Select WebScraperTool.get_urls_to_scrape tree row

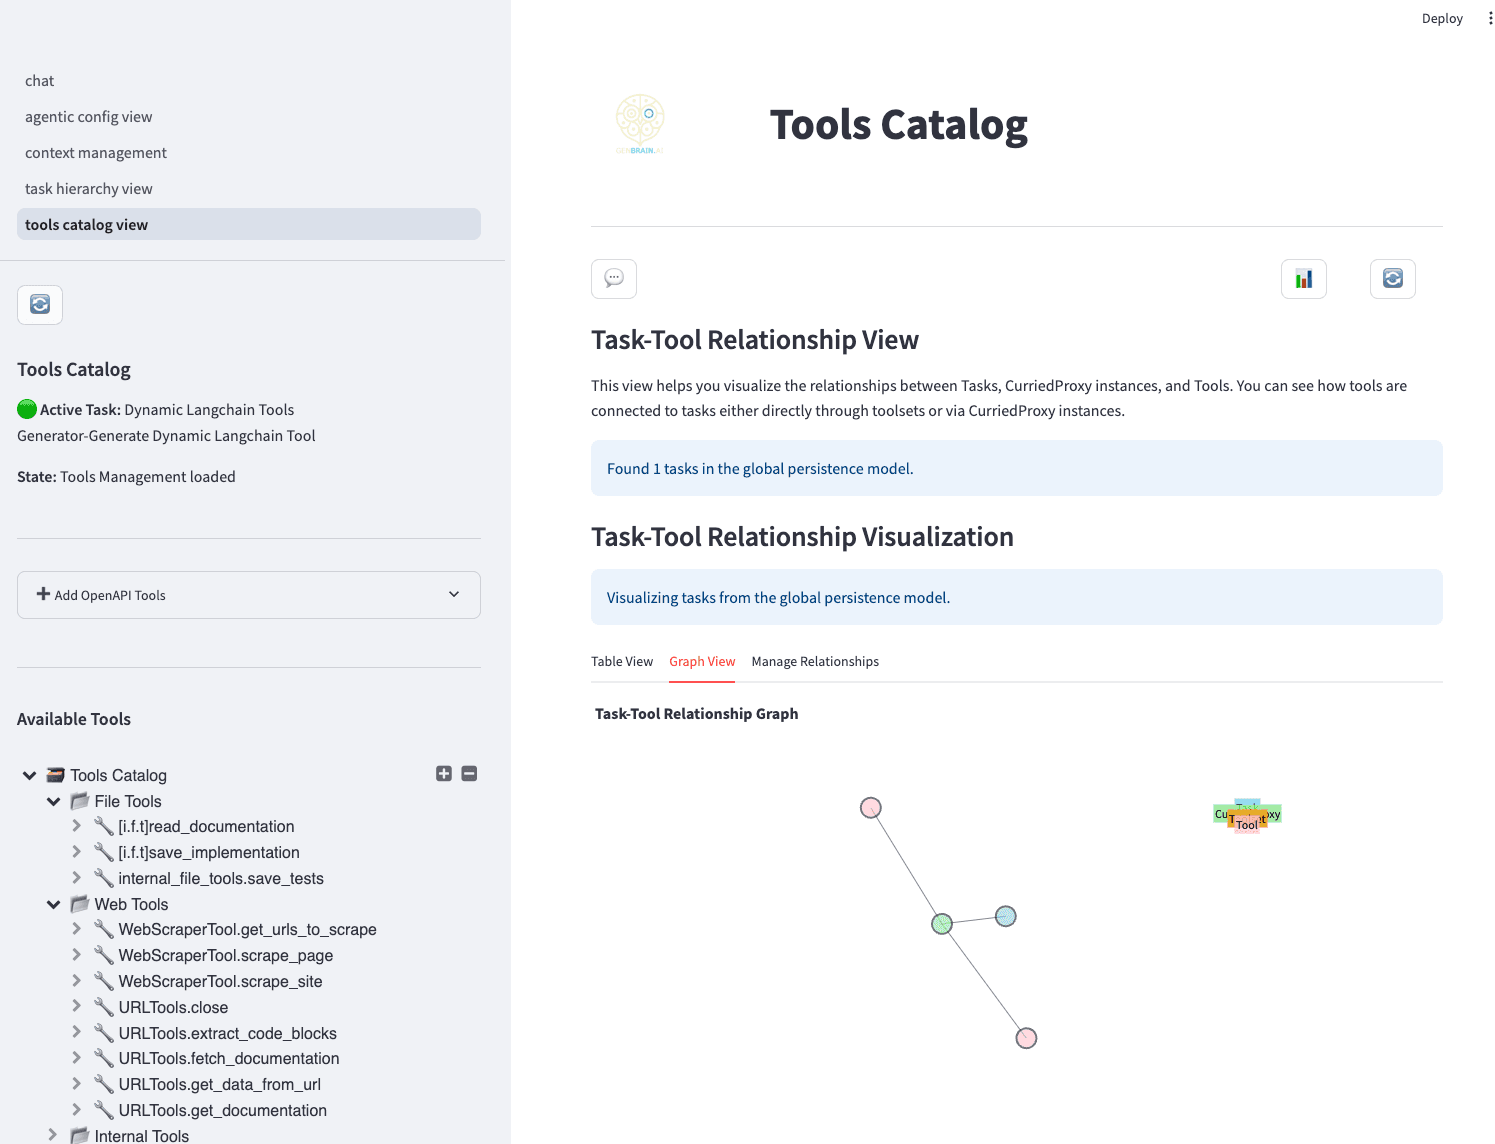coord(247,929)
